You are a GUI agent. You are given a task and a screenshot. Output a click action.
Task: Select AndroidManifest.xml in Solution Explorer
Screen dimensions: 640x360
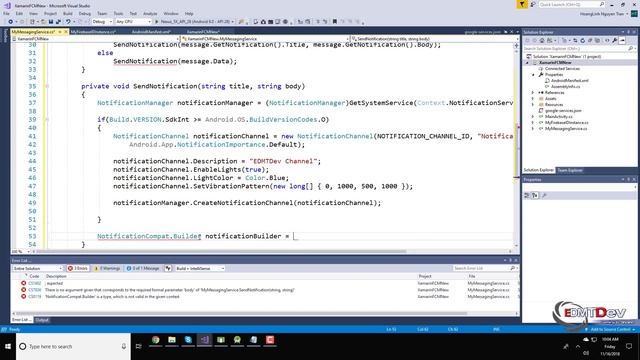[x=569, y=81]
